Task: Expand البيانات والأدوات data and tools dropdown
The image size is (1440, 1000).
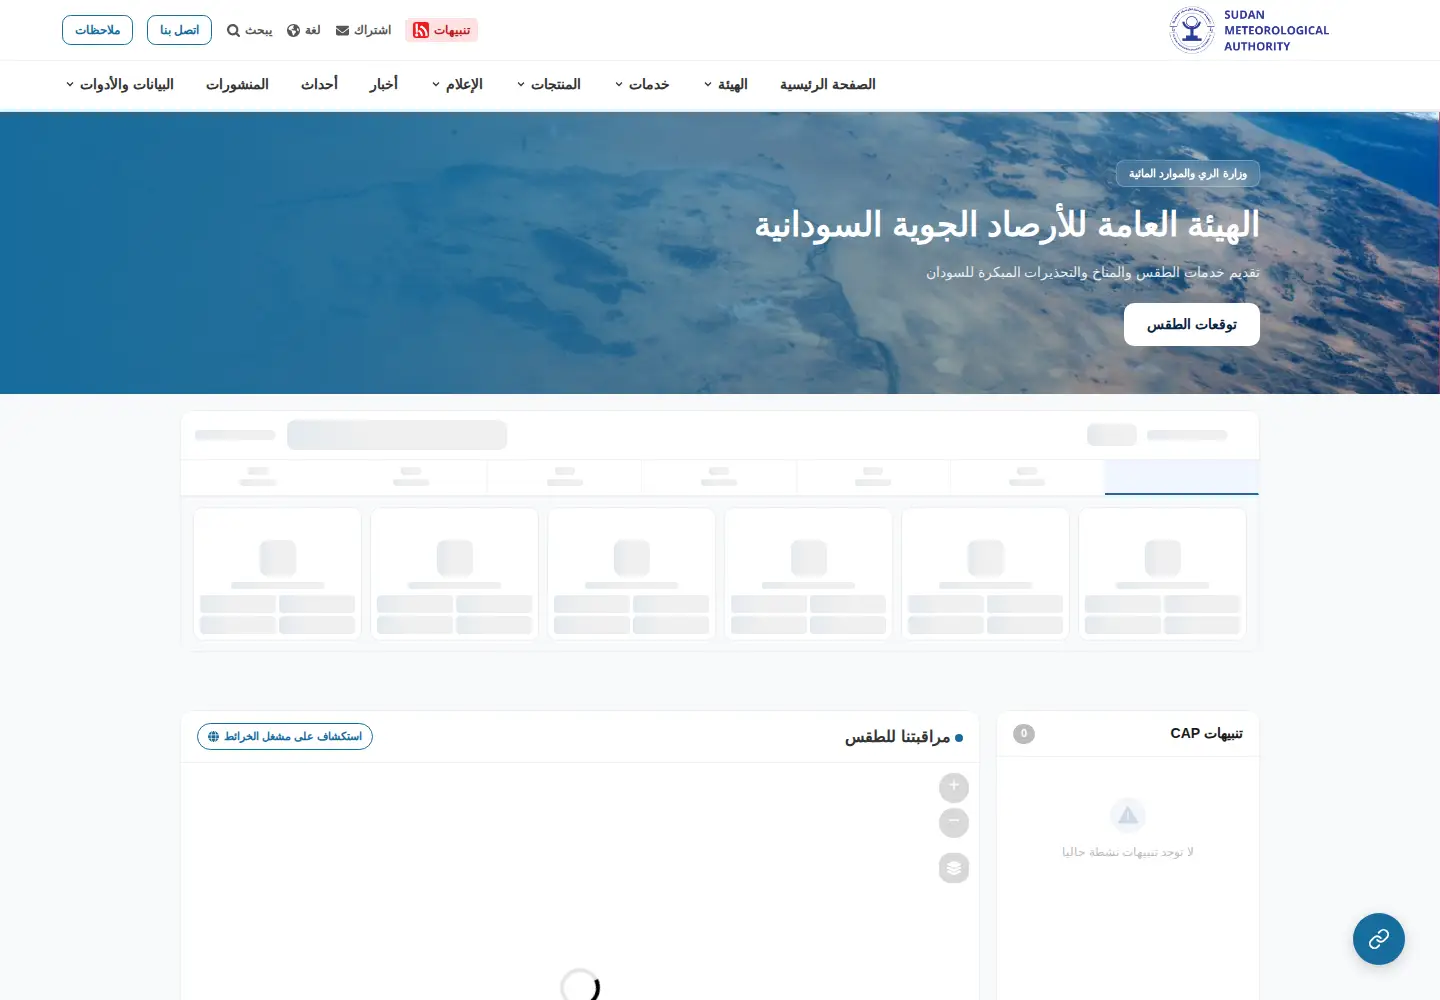Action: tap(120, 84)
